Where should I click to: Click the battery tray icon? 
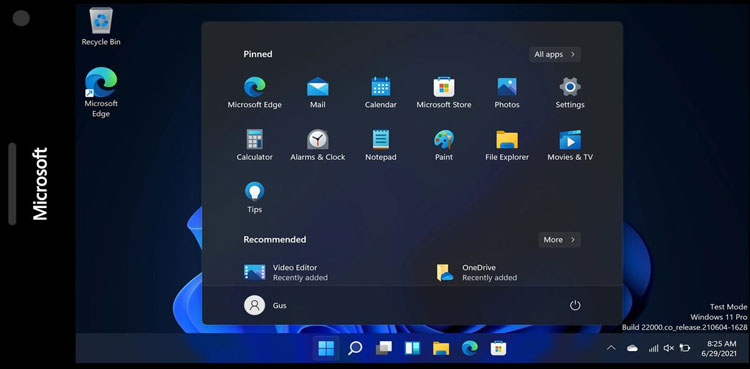[684, 348]
